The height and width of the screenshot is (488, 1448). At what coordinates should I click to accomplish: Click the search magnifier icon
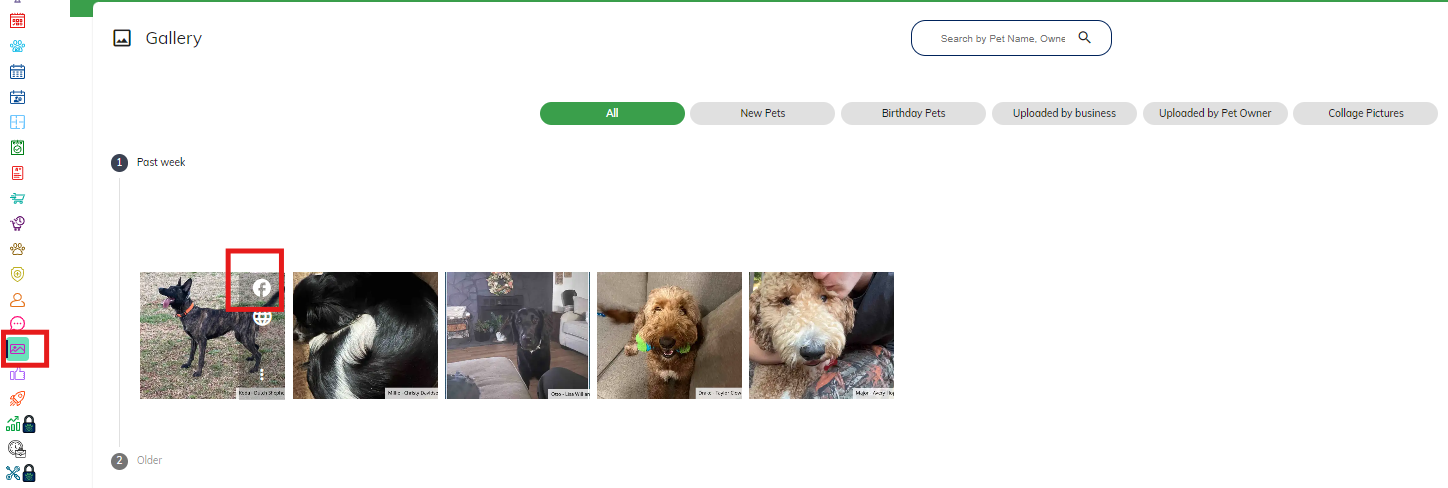(x=1085, y=38)
